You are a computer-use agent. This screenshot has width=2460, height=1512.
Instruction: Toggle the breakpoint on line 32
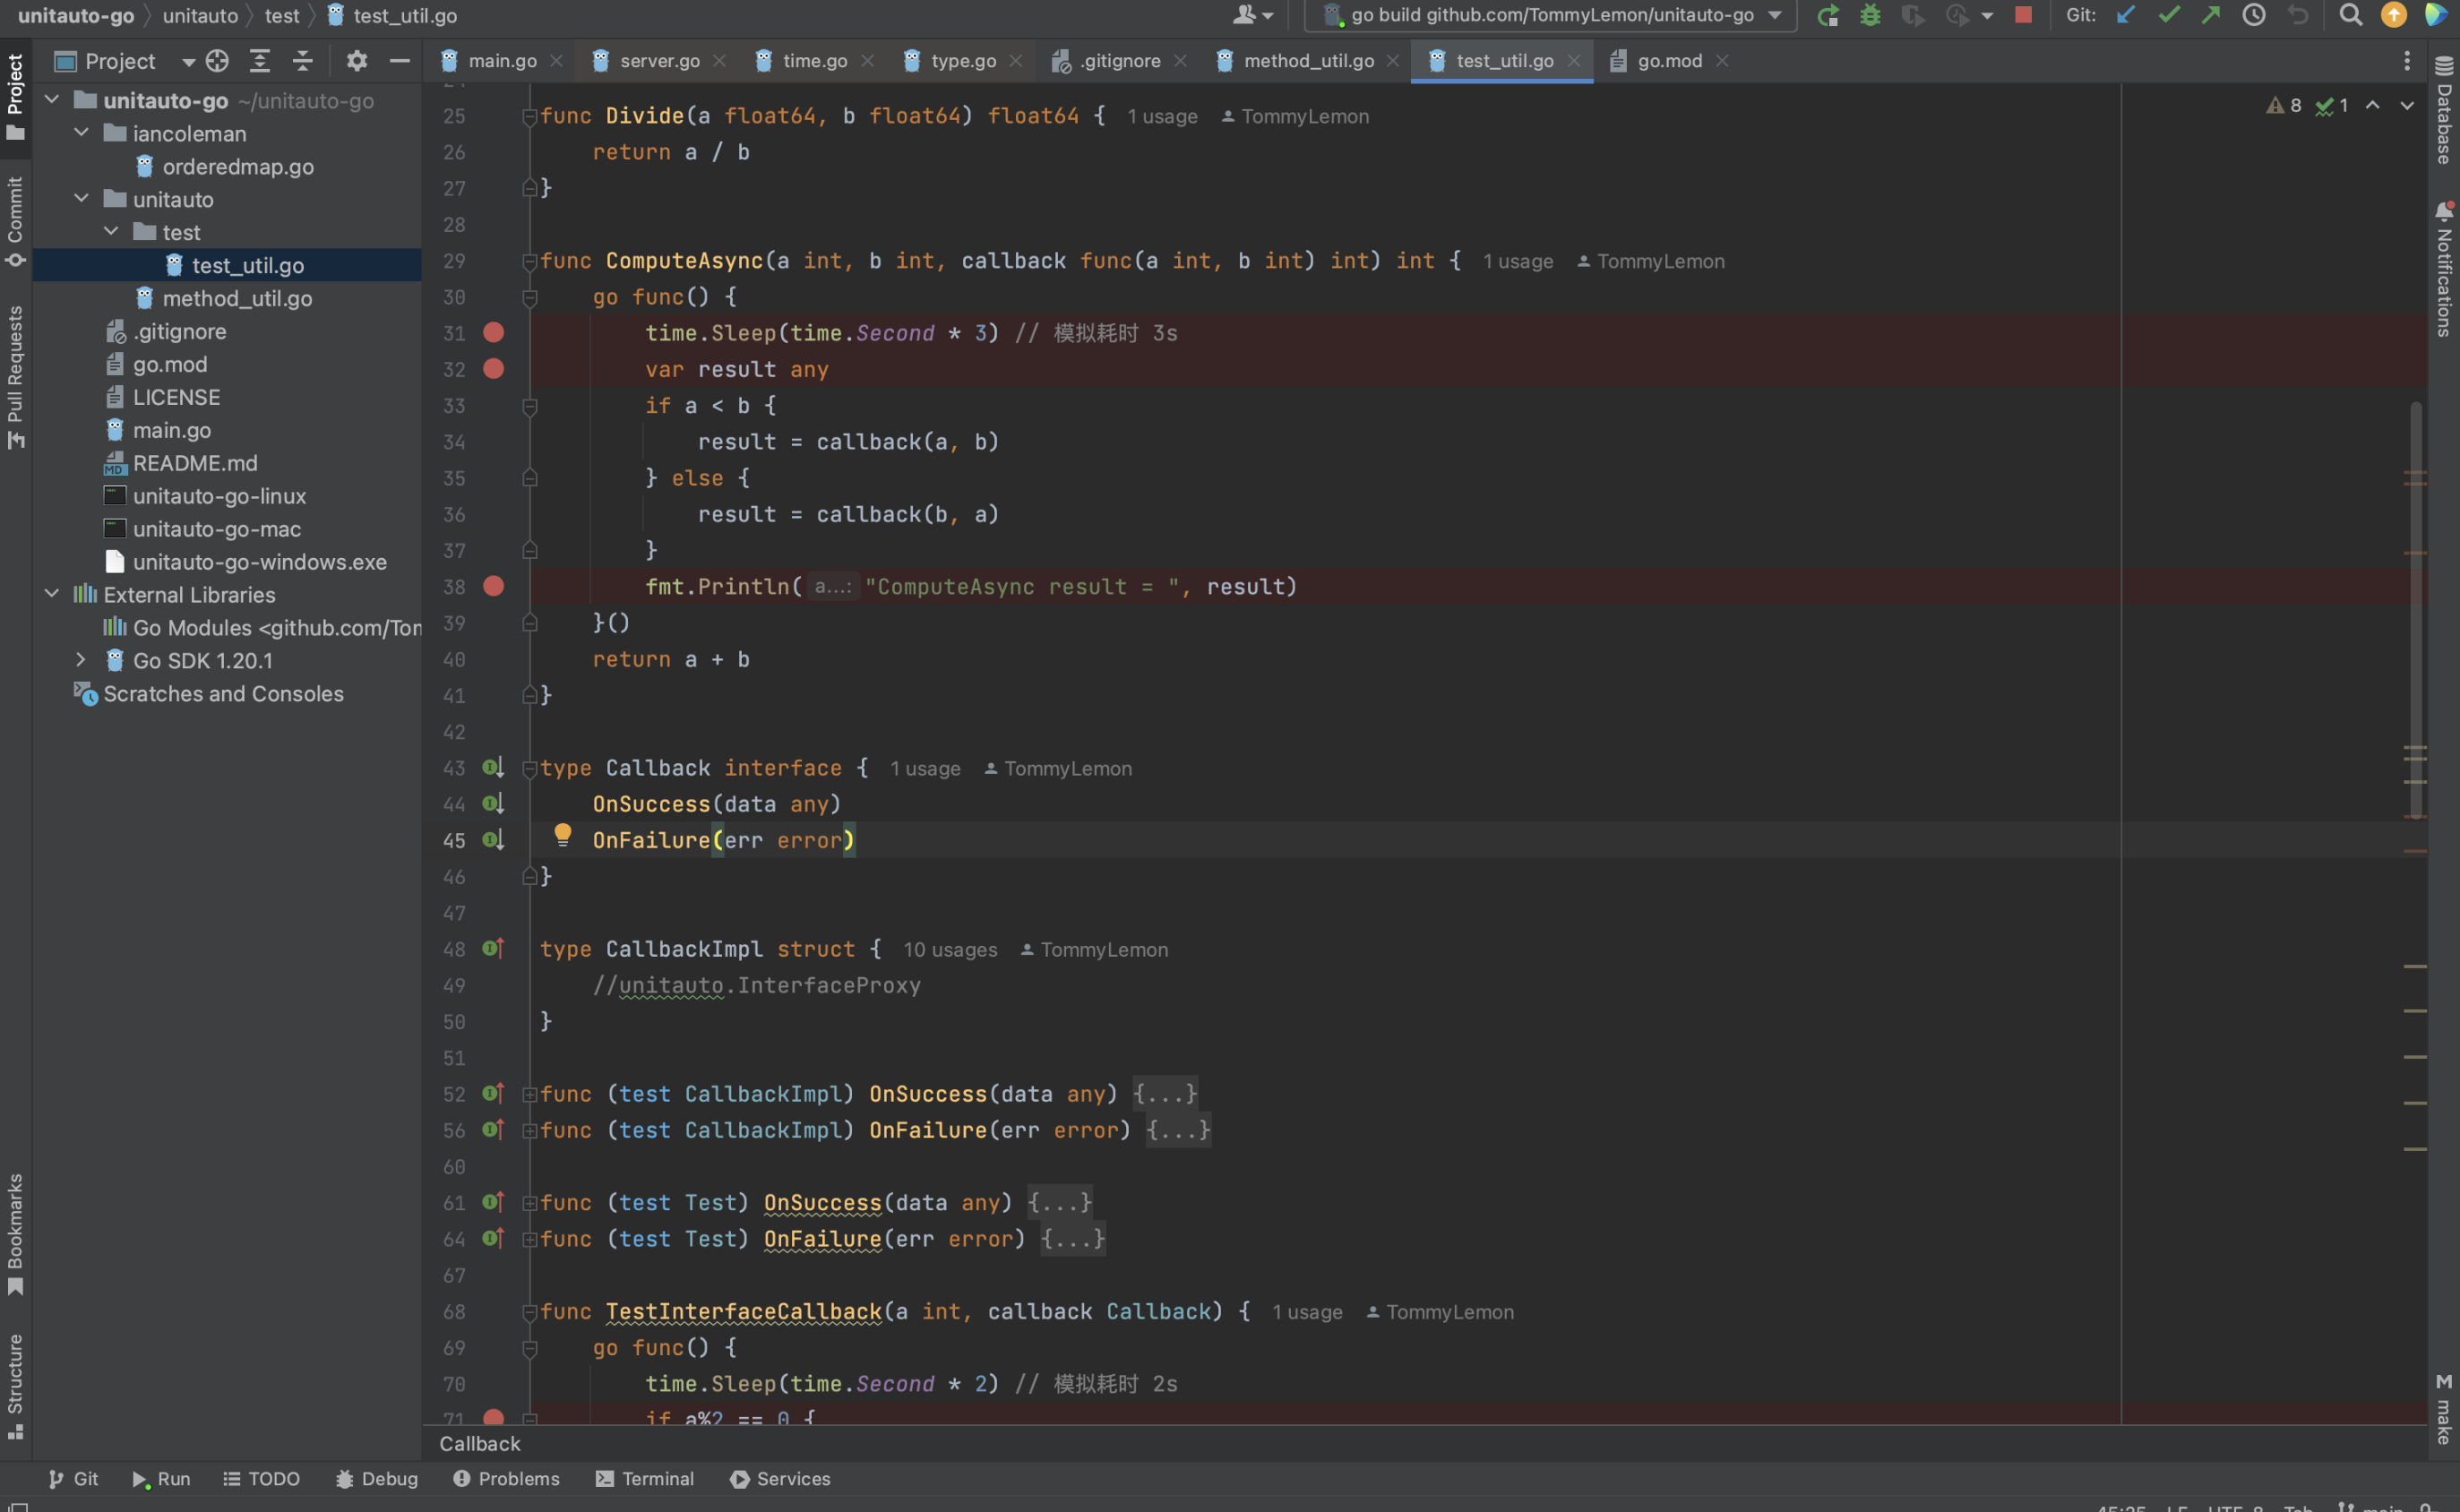tap(494, 369)
